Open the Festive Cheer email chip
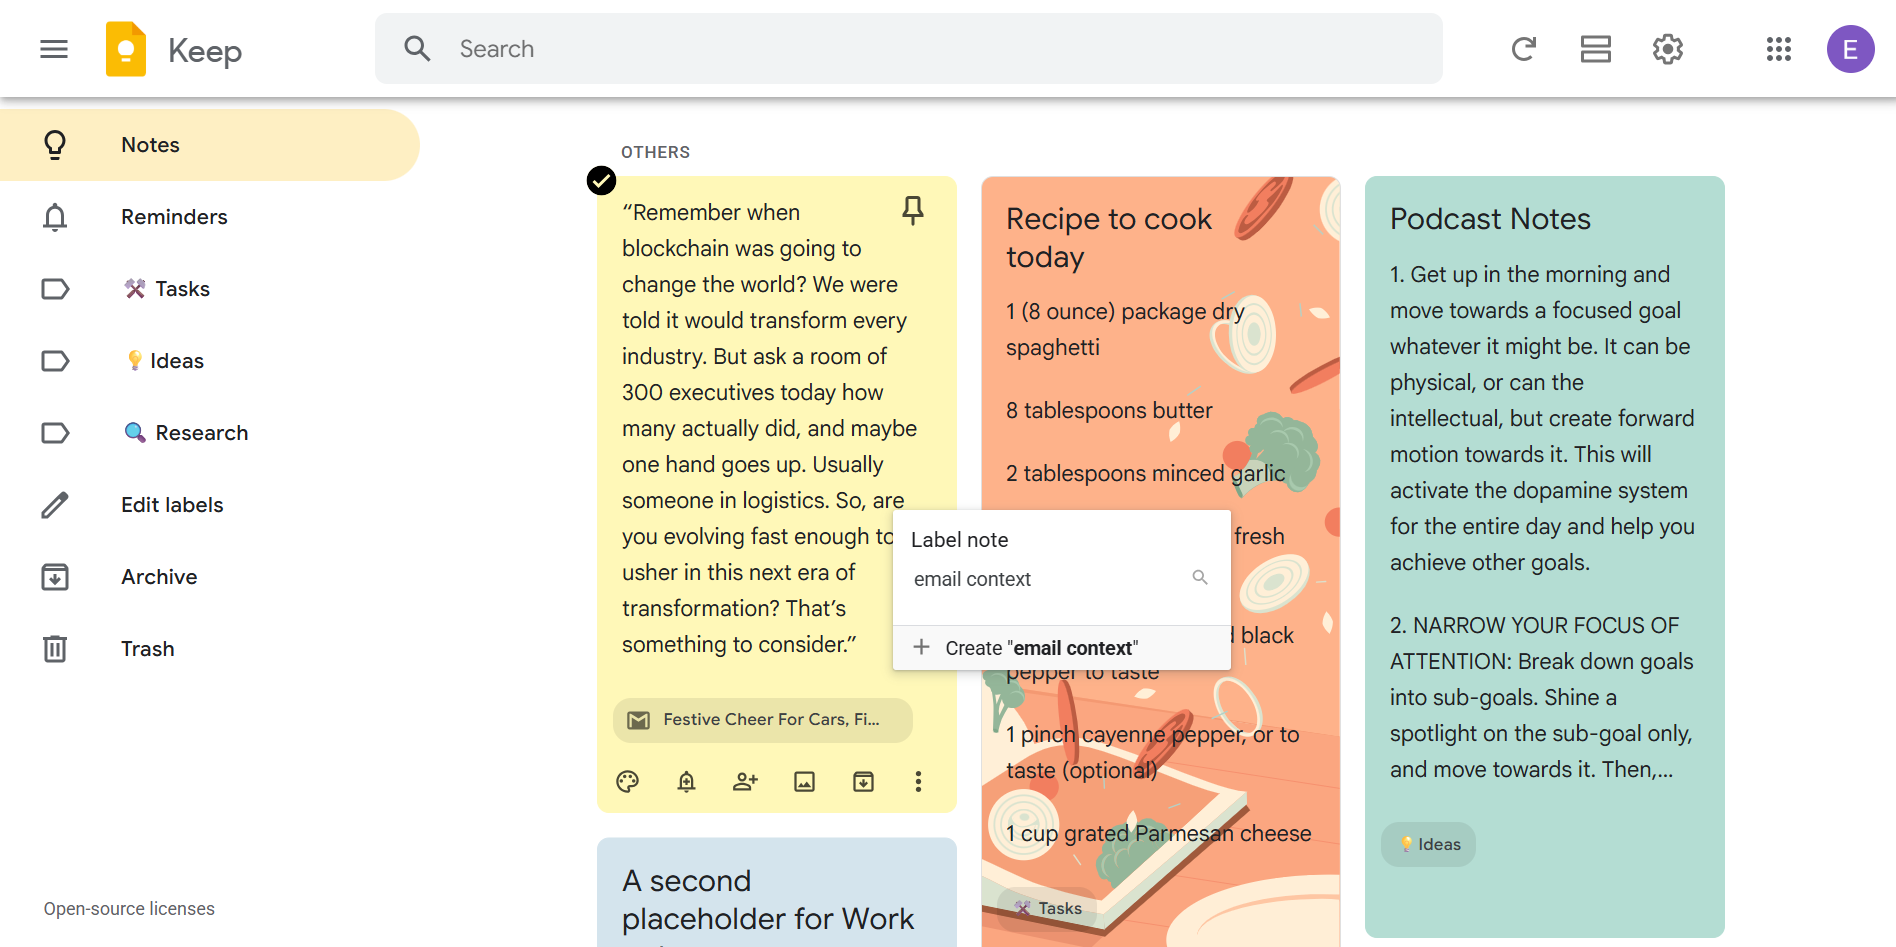 click(762, 720)
